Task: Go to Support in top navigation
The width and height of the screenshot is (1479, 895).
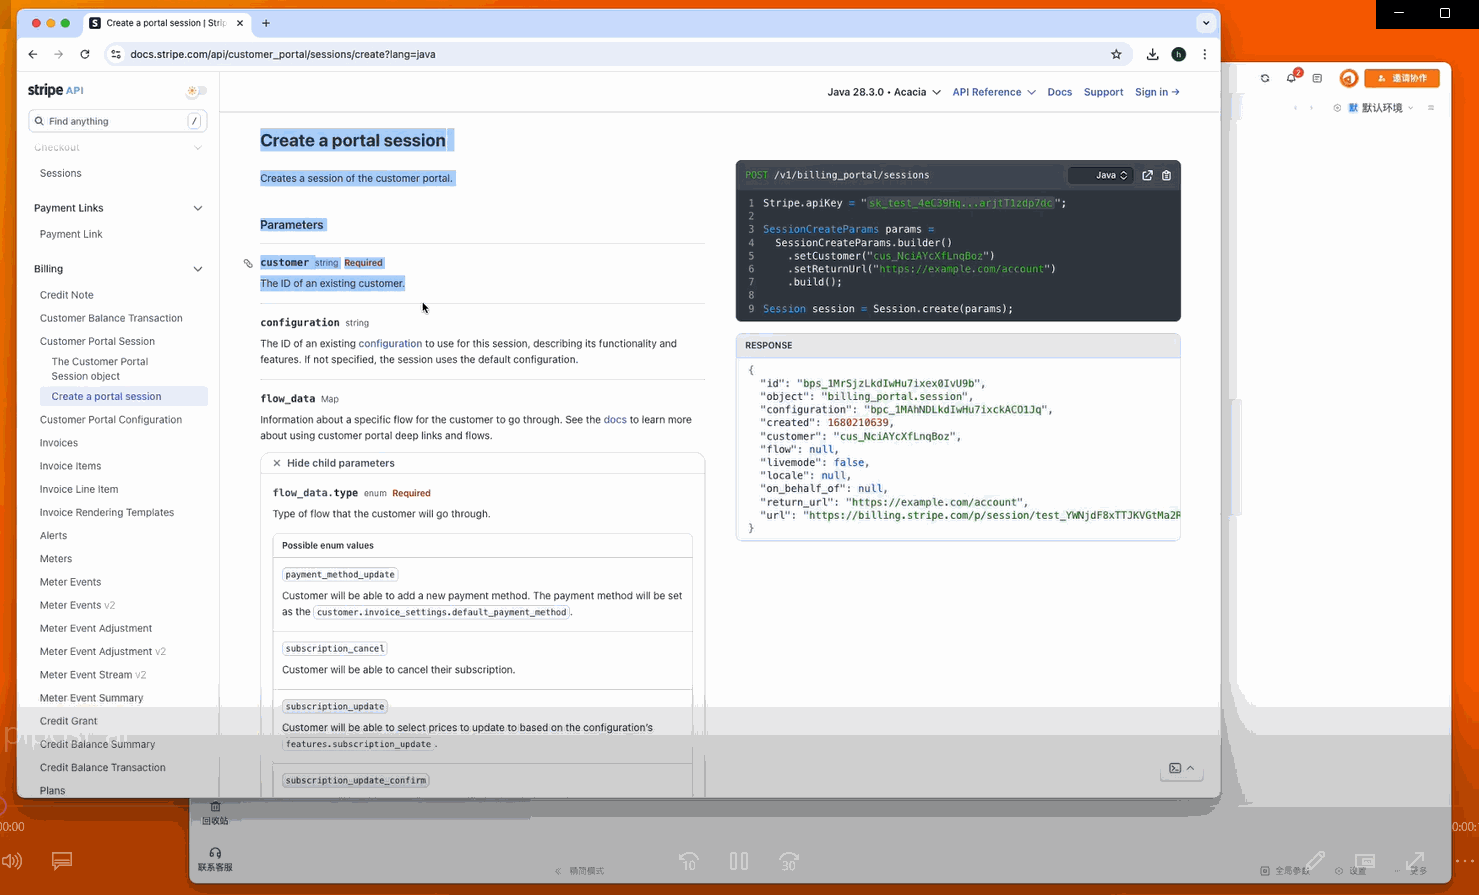Action: point(1103,92)
